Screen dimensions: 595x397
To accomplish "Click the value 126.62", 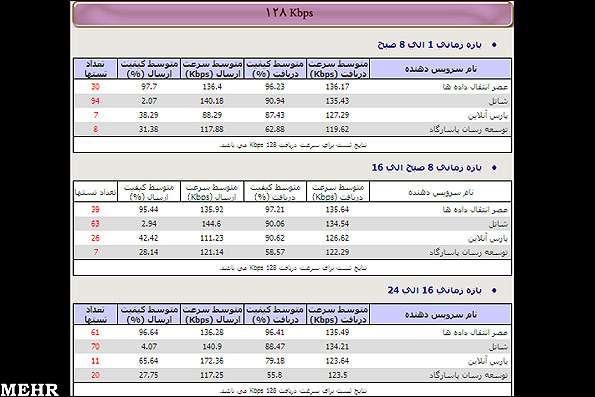I will pyautogui.click(x=337, y=238).
